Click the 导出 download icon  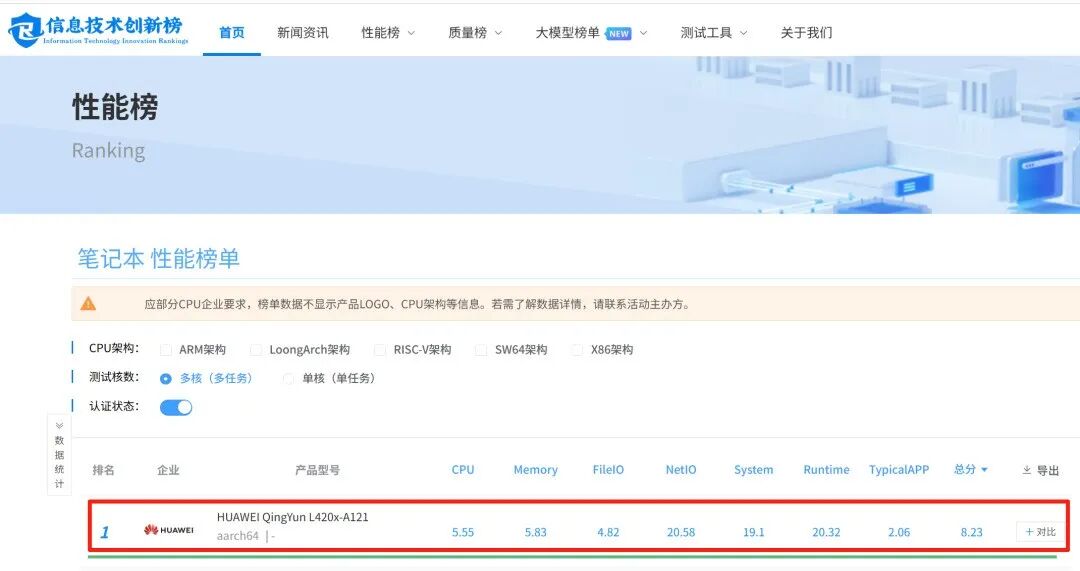pyautogui.click(x=1026, y=470)
